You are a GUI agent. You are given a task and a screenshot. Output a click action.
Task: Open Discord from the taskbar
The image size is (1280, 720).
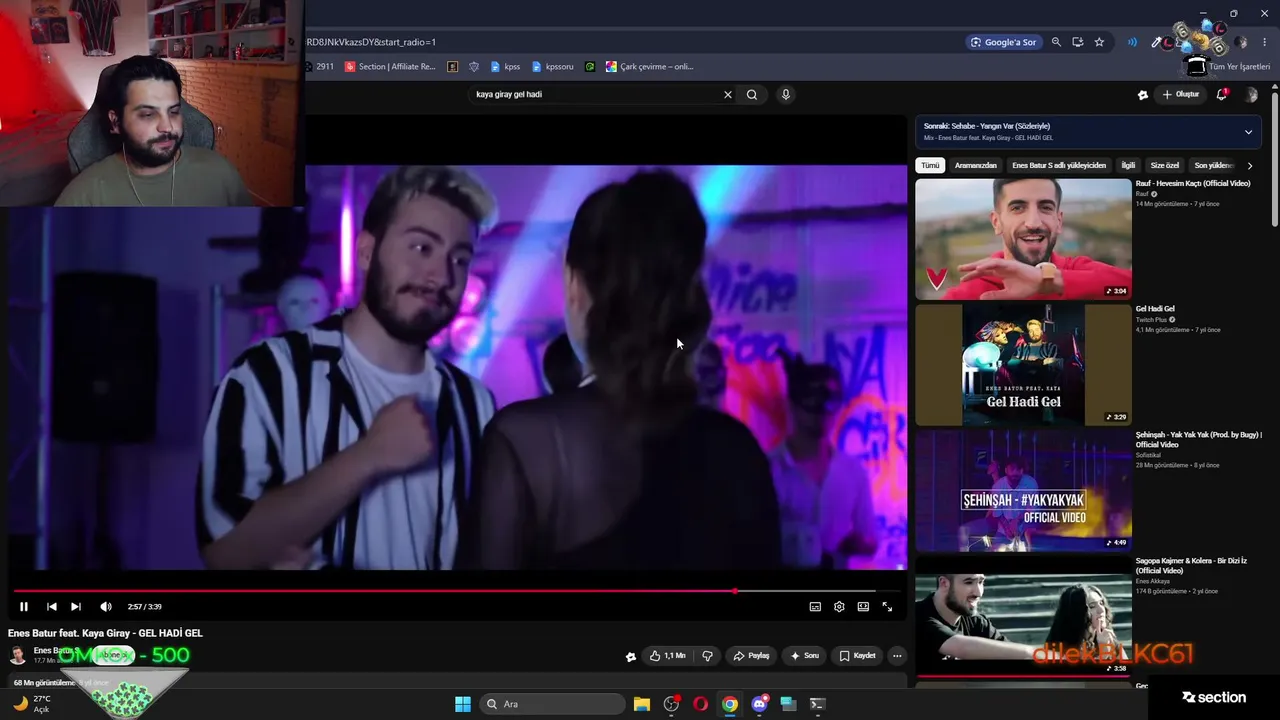[x=759, y=704]
